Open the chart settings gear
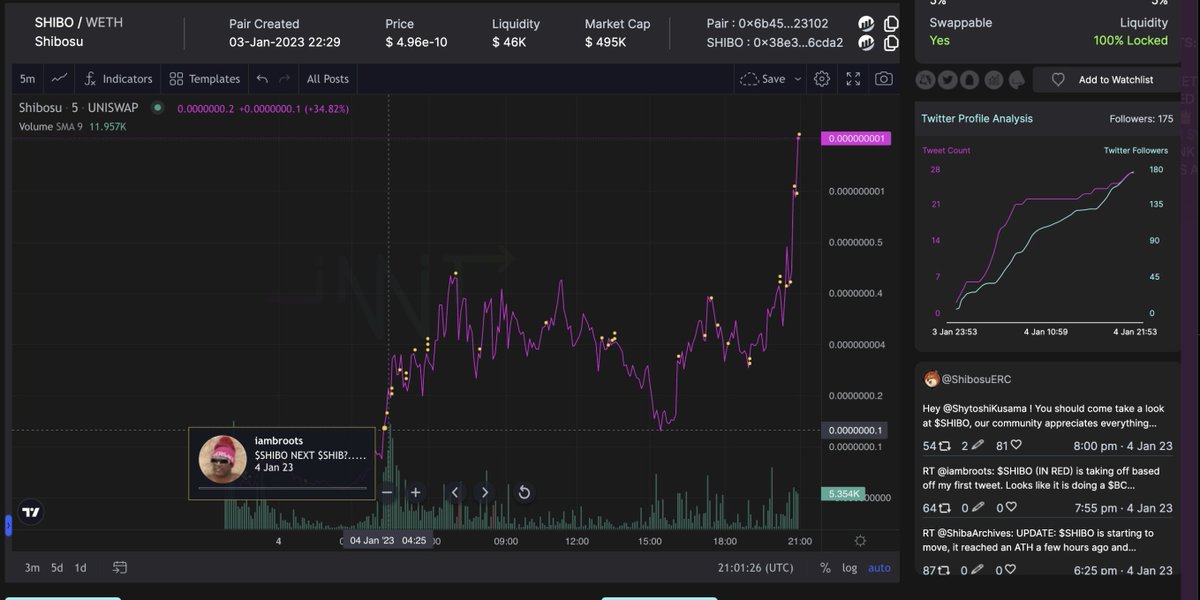 (x=822, y=79)
